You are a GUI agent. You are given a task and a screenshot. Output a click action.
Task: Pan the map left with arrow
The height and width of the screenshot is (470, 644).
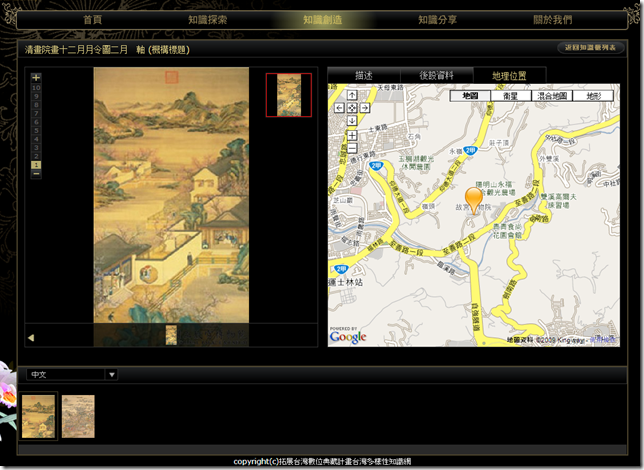pyautogui.click(x=339, y=108)
